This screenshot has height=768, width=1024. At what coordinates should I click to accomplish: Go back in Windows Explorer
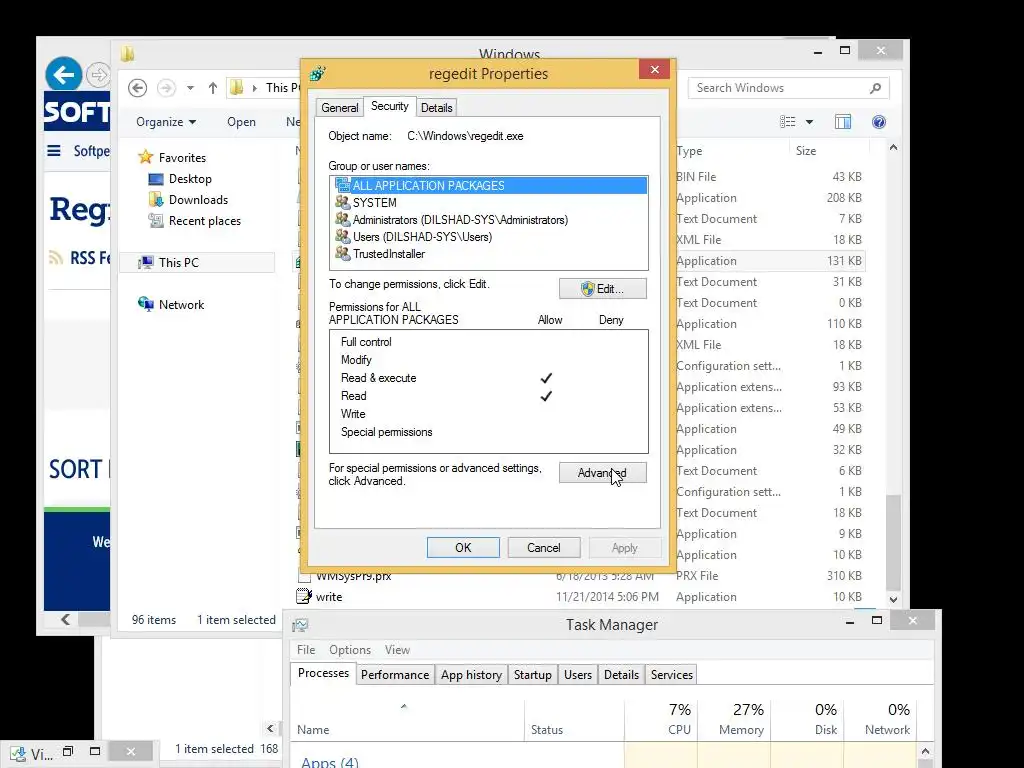tap(137, 88)
